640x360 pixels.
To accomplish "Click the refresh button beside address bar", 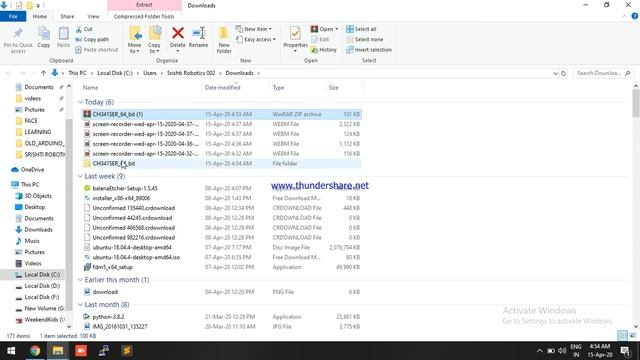I will pos(563,73).
